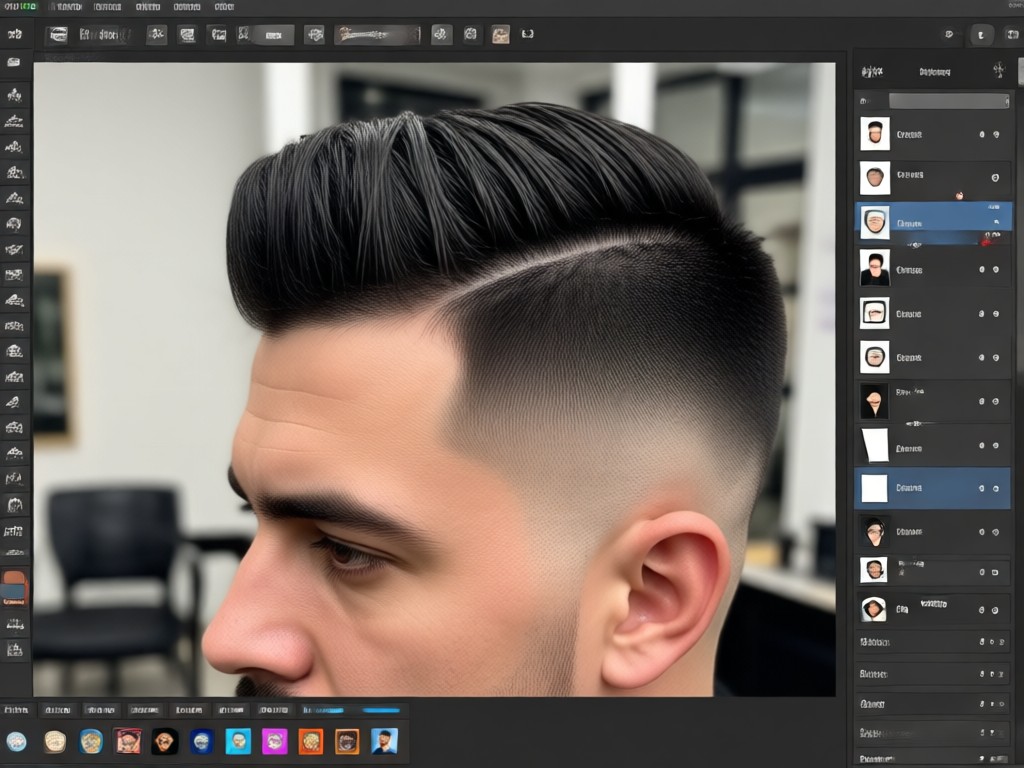Select layer with bearded face thumbnail
Screen dimensions: 1024x768
(x=933, y=134)
